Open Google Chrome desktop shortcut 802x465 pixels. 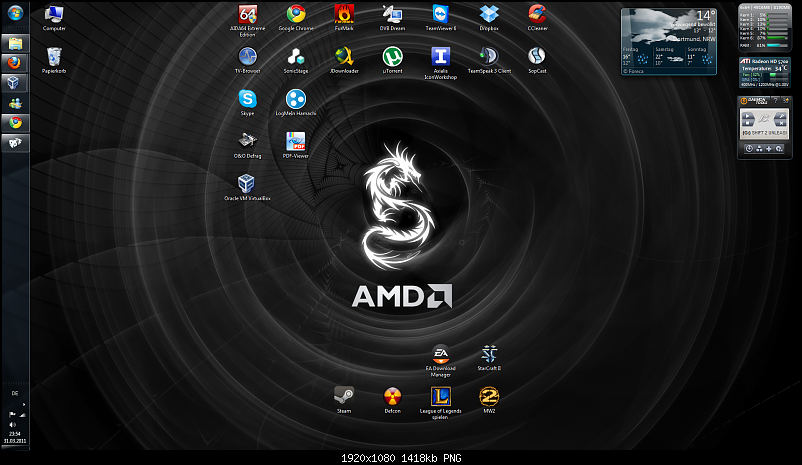(296, 18)
